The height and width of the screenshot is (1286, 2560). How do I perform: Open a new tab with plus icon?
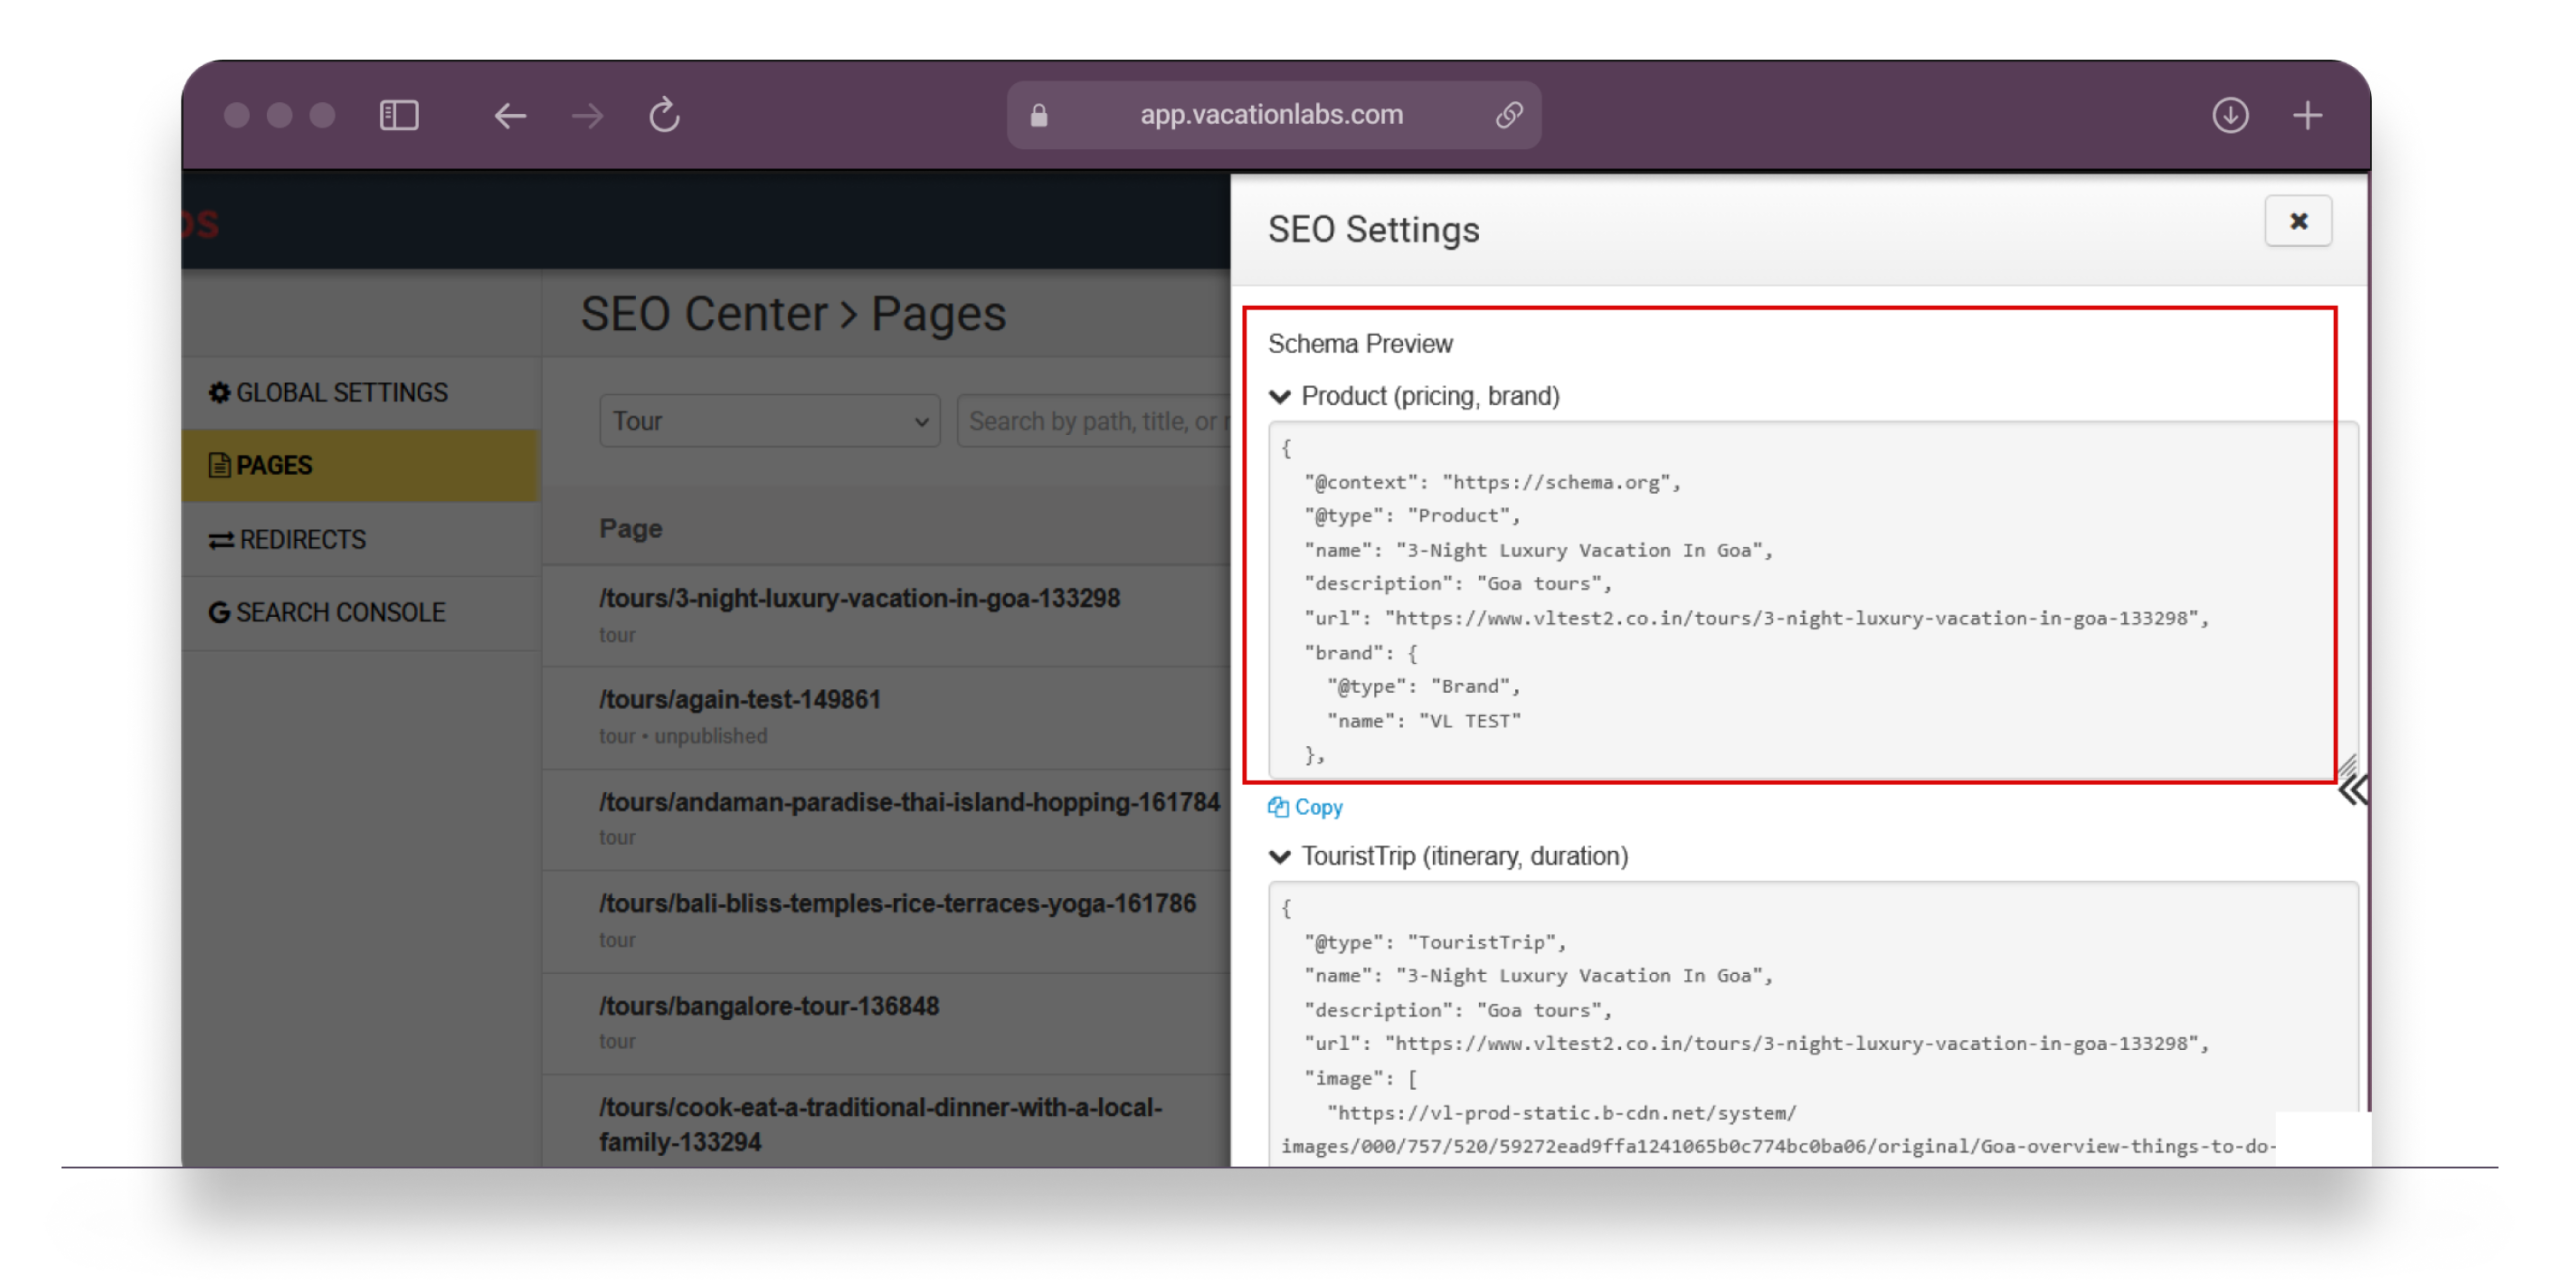click(x=2307, y=115)
